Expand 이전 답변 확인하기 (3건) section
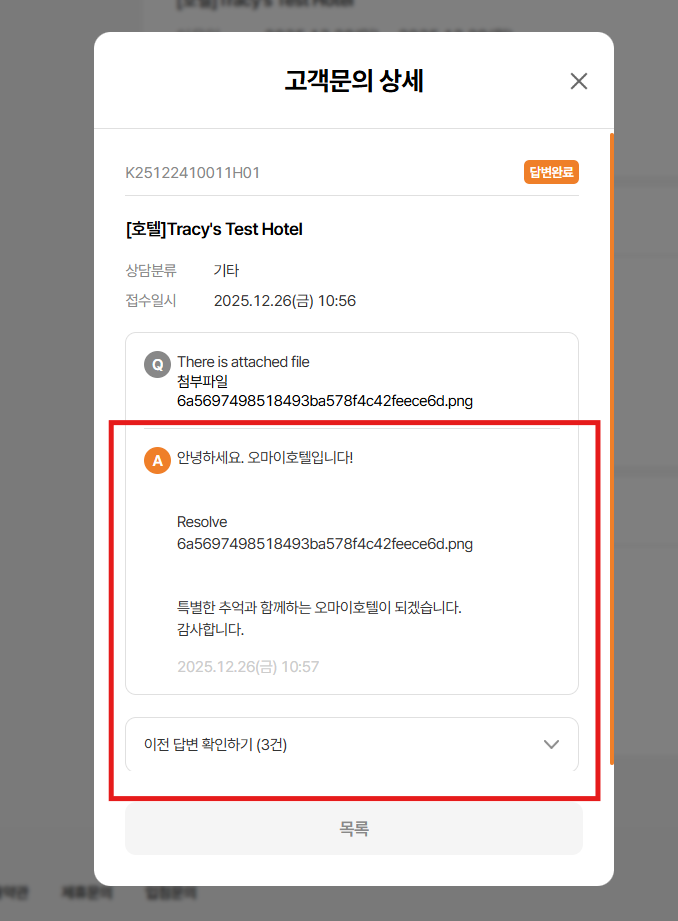Viewport: 678px width, 921px height. pyautogui.click(x=215, y=744)
